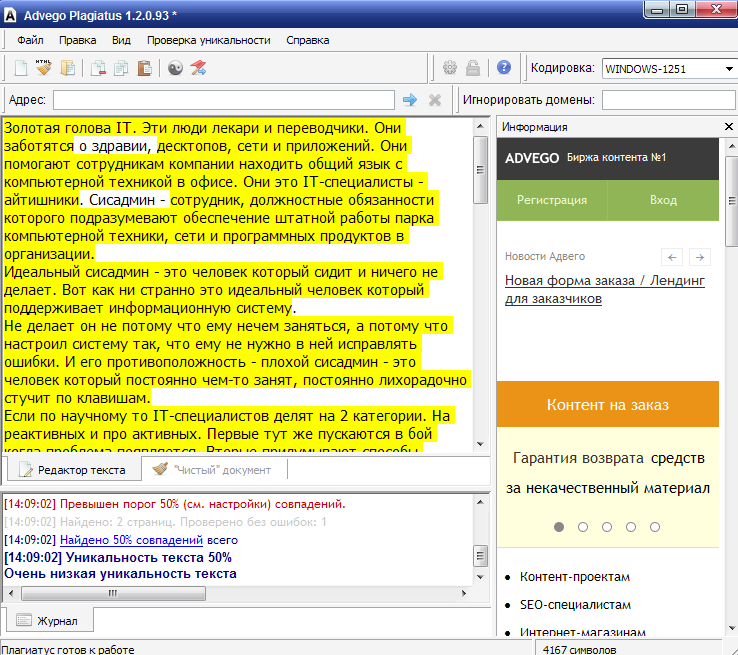Click the Регистрация button
The width and height of the screenshot is (738, 655).
(551, 200)
